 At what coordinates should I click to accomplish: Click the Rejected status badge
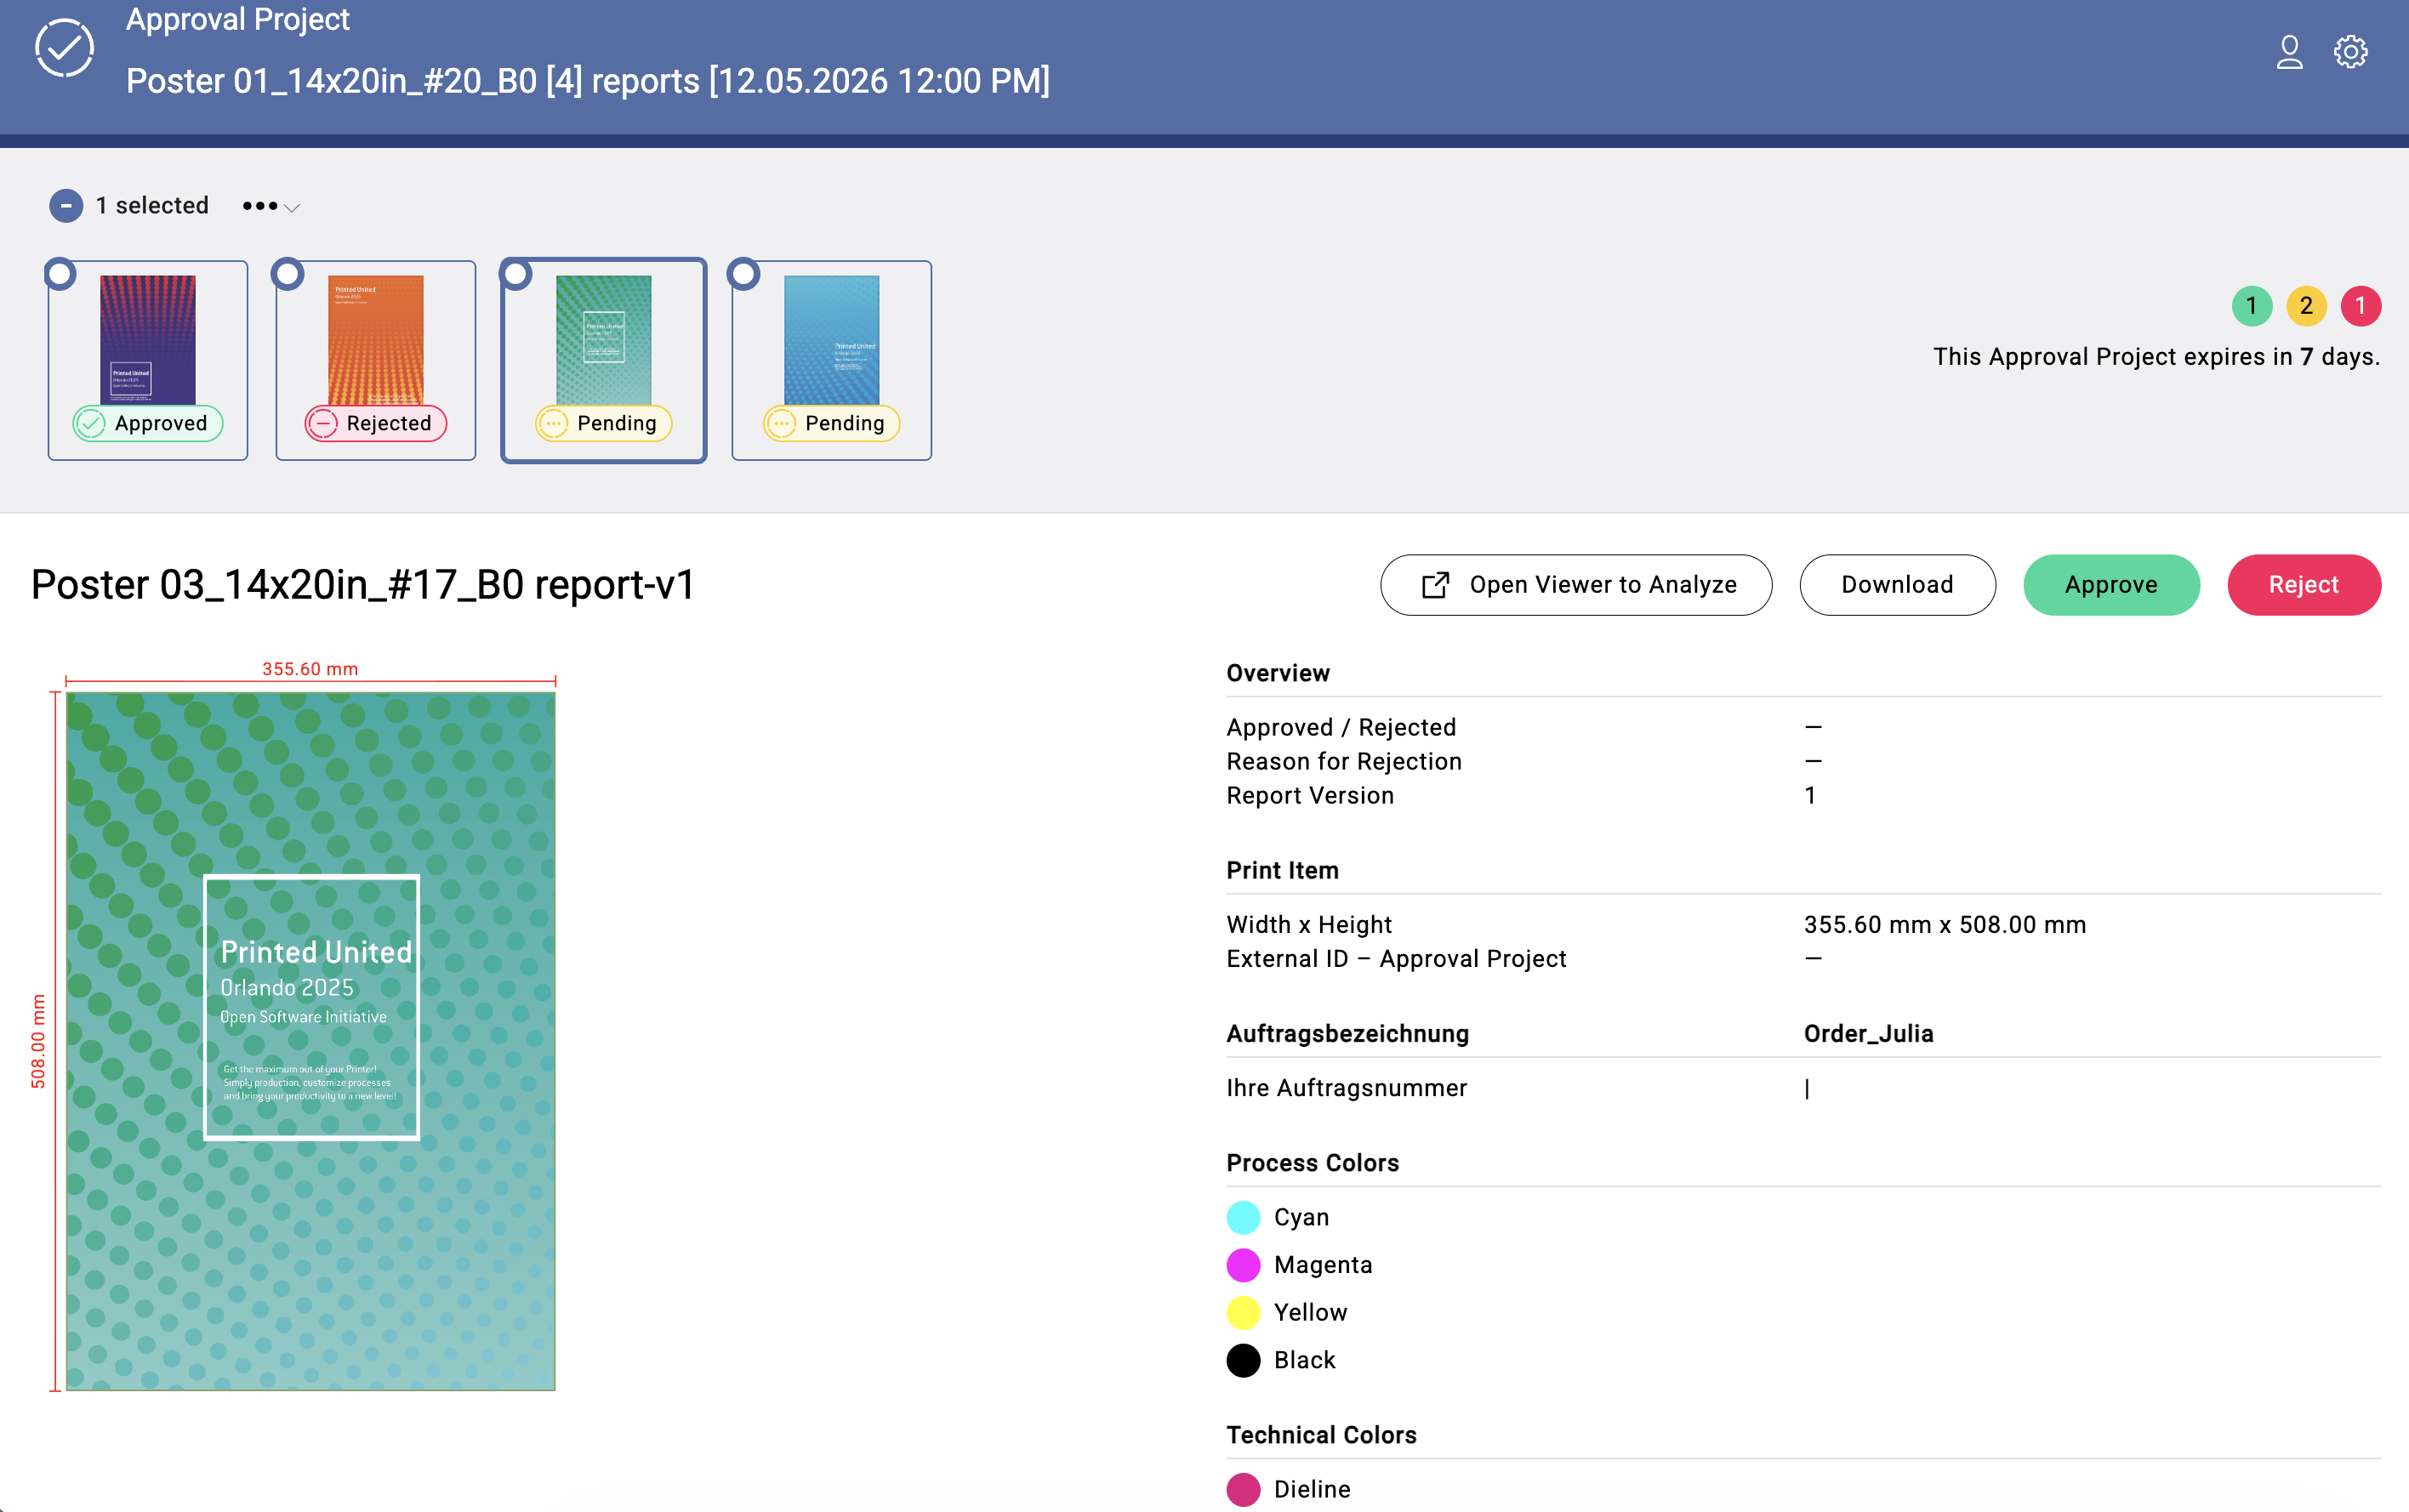[376, 424]
